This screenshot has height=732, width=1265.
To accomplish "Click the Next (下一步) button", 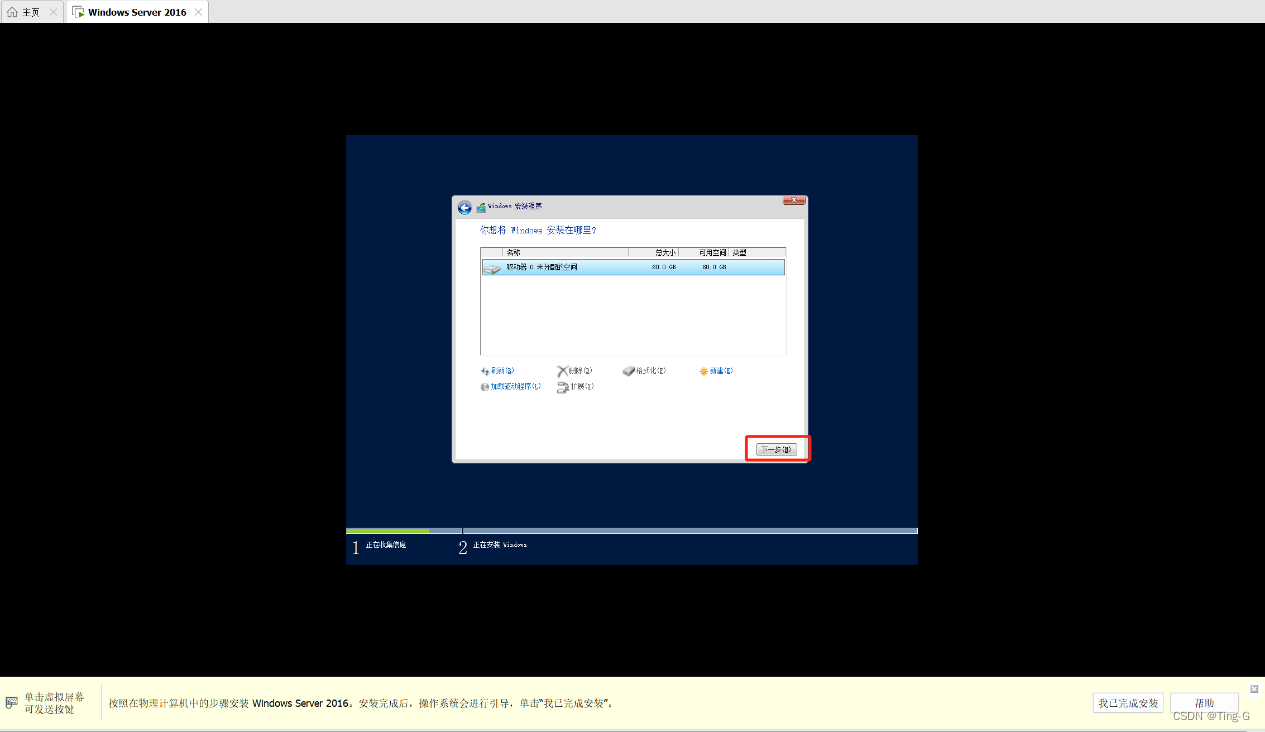I will coord(776,450).
